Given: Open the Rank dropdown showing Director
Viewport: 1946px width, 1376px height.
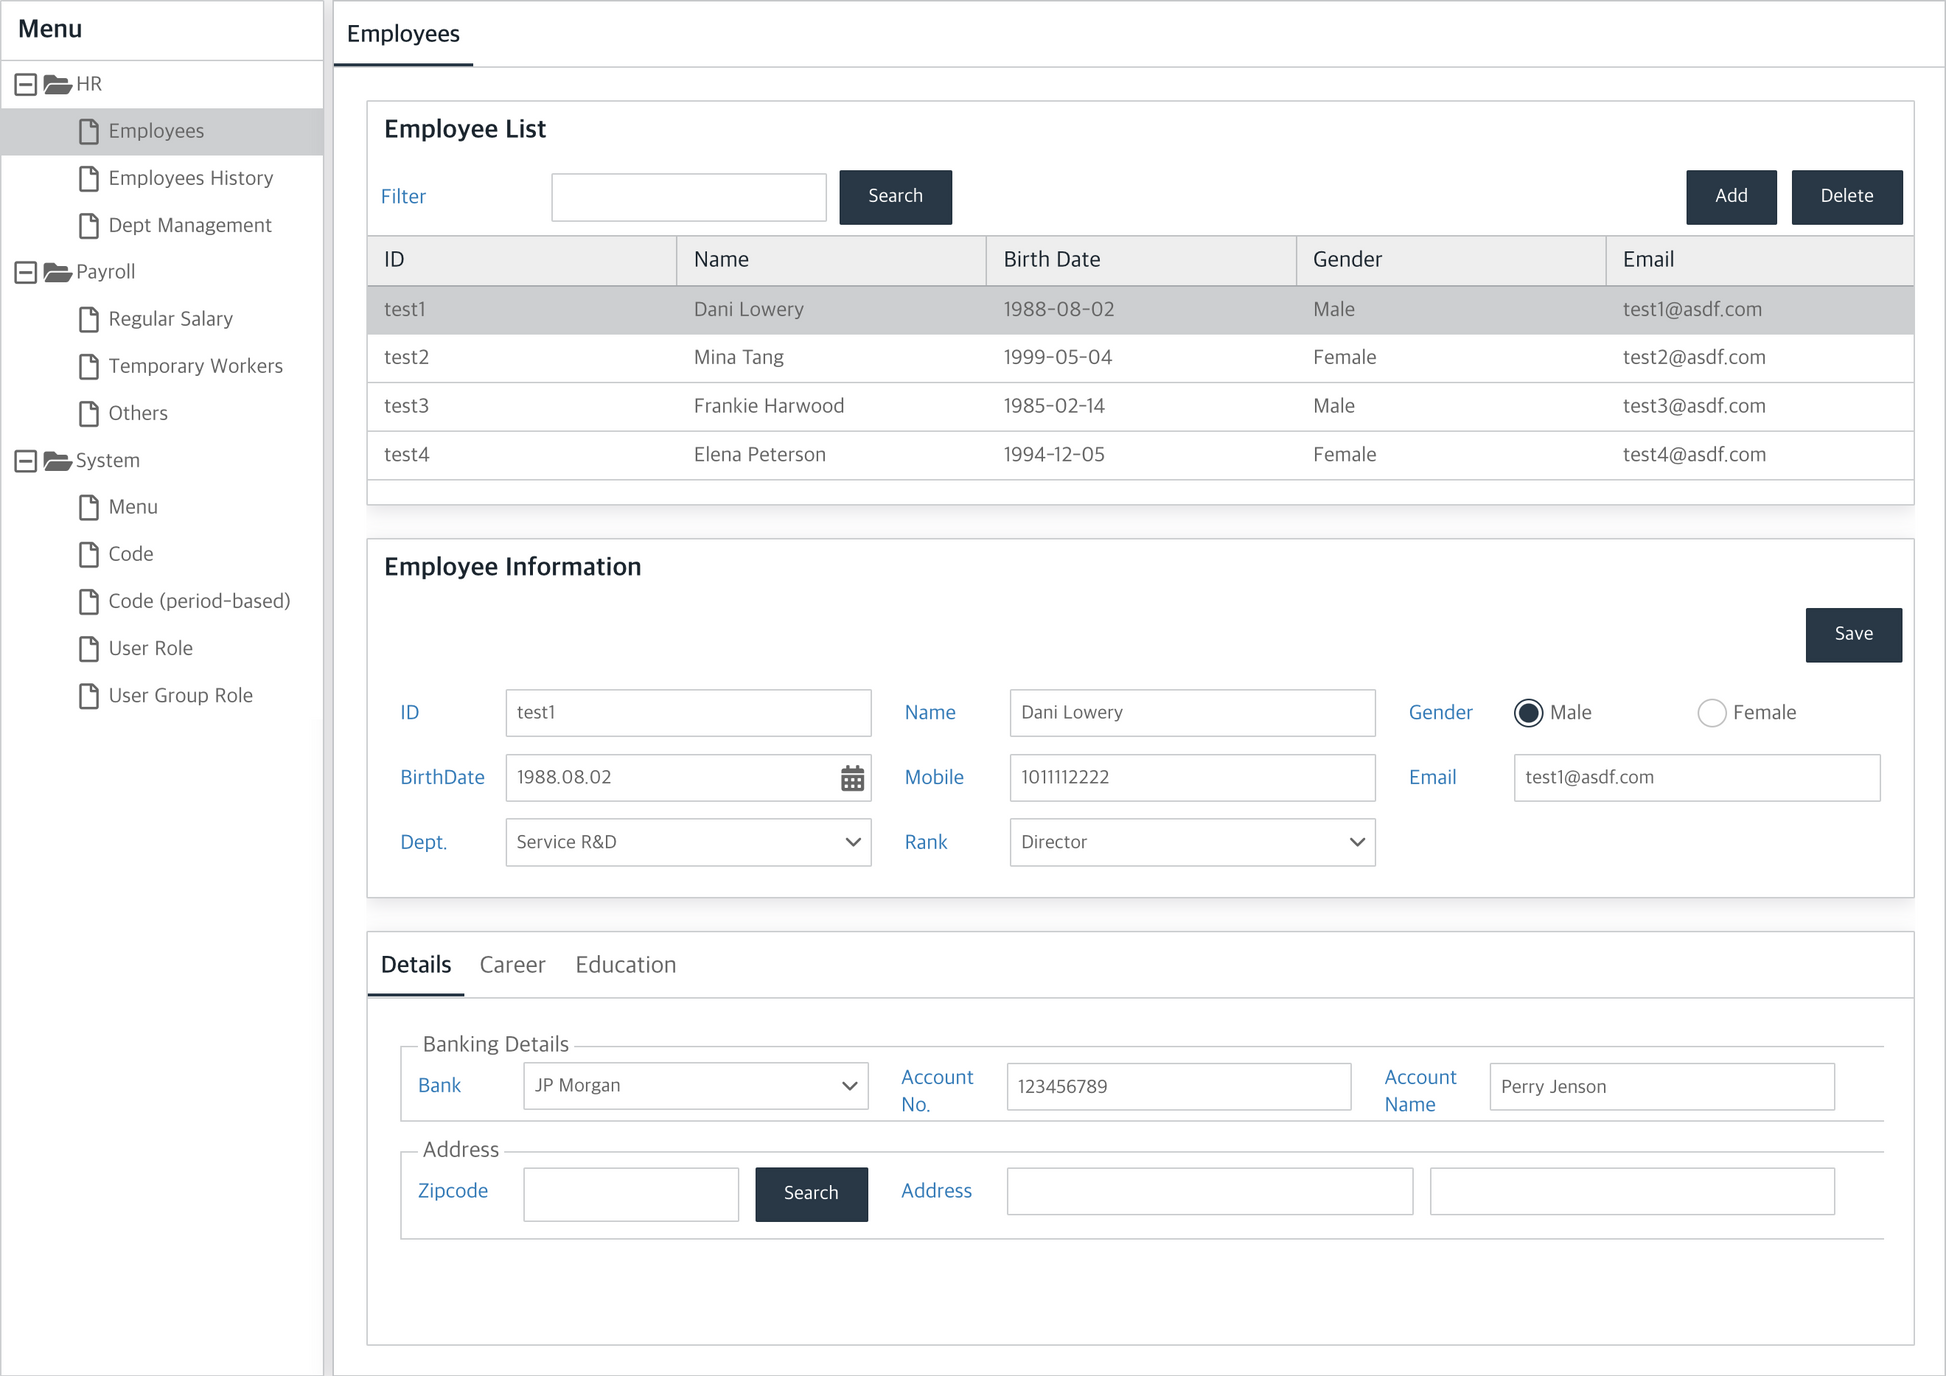Looking at the screenshot, I should (x=1192, y=842).
